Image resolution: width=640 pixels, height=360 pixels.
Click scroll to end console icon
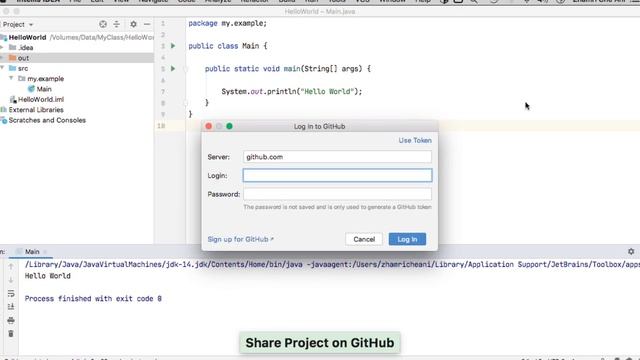click(x=11, y=307)
